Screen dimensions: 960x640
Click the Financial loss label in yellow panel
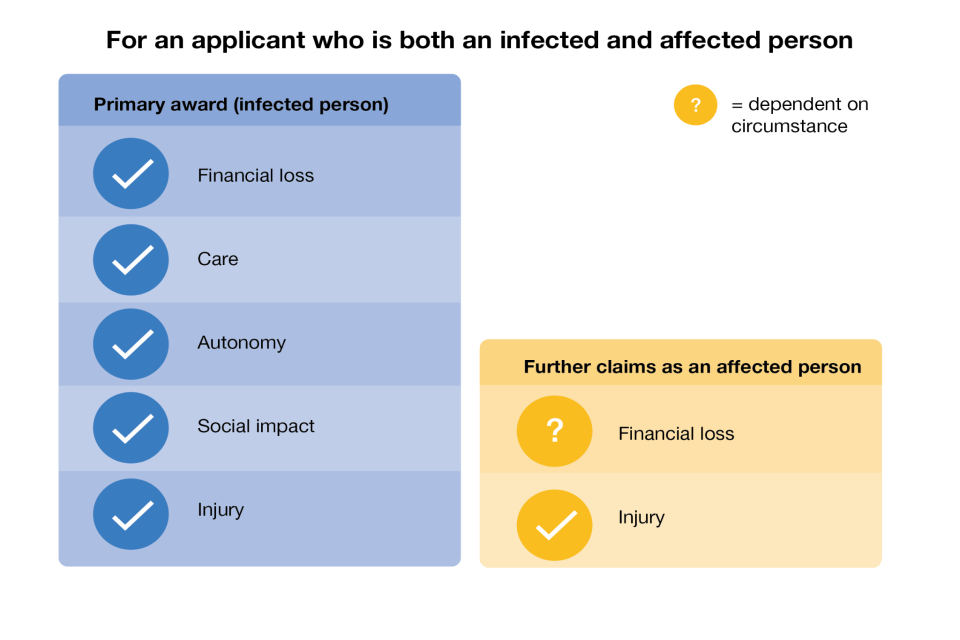(x=676, y=434)
